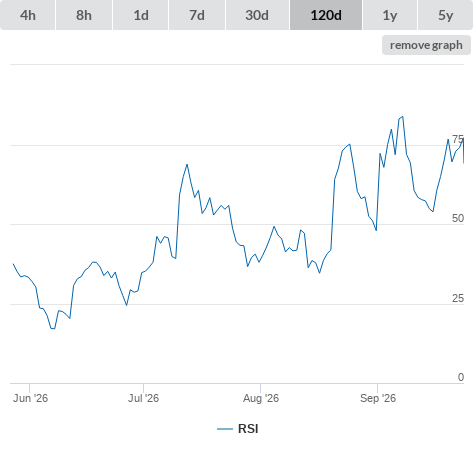Viewport: 474px width, 455px height.
Task: Click the Jul '26 axis label
Action: [x=144, y=398]
